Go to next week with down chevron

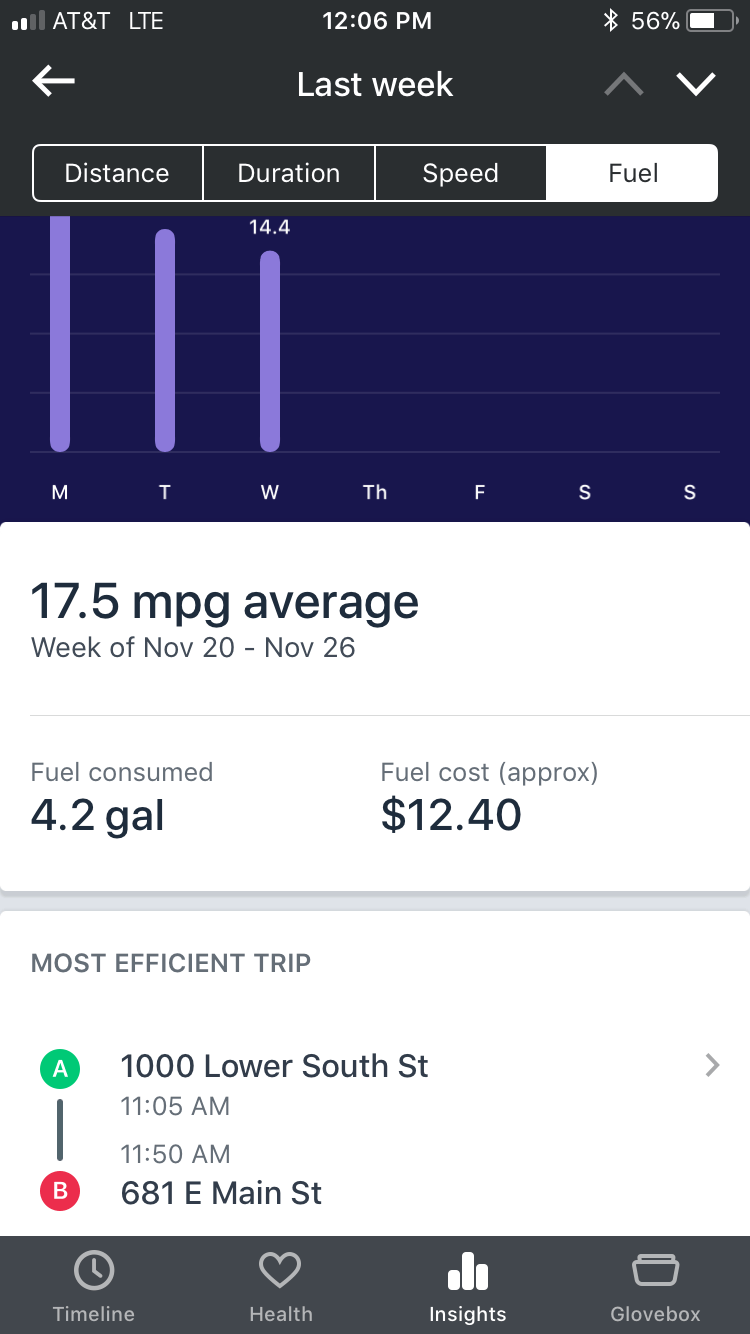tap(696, 84)
